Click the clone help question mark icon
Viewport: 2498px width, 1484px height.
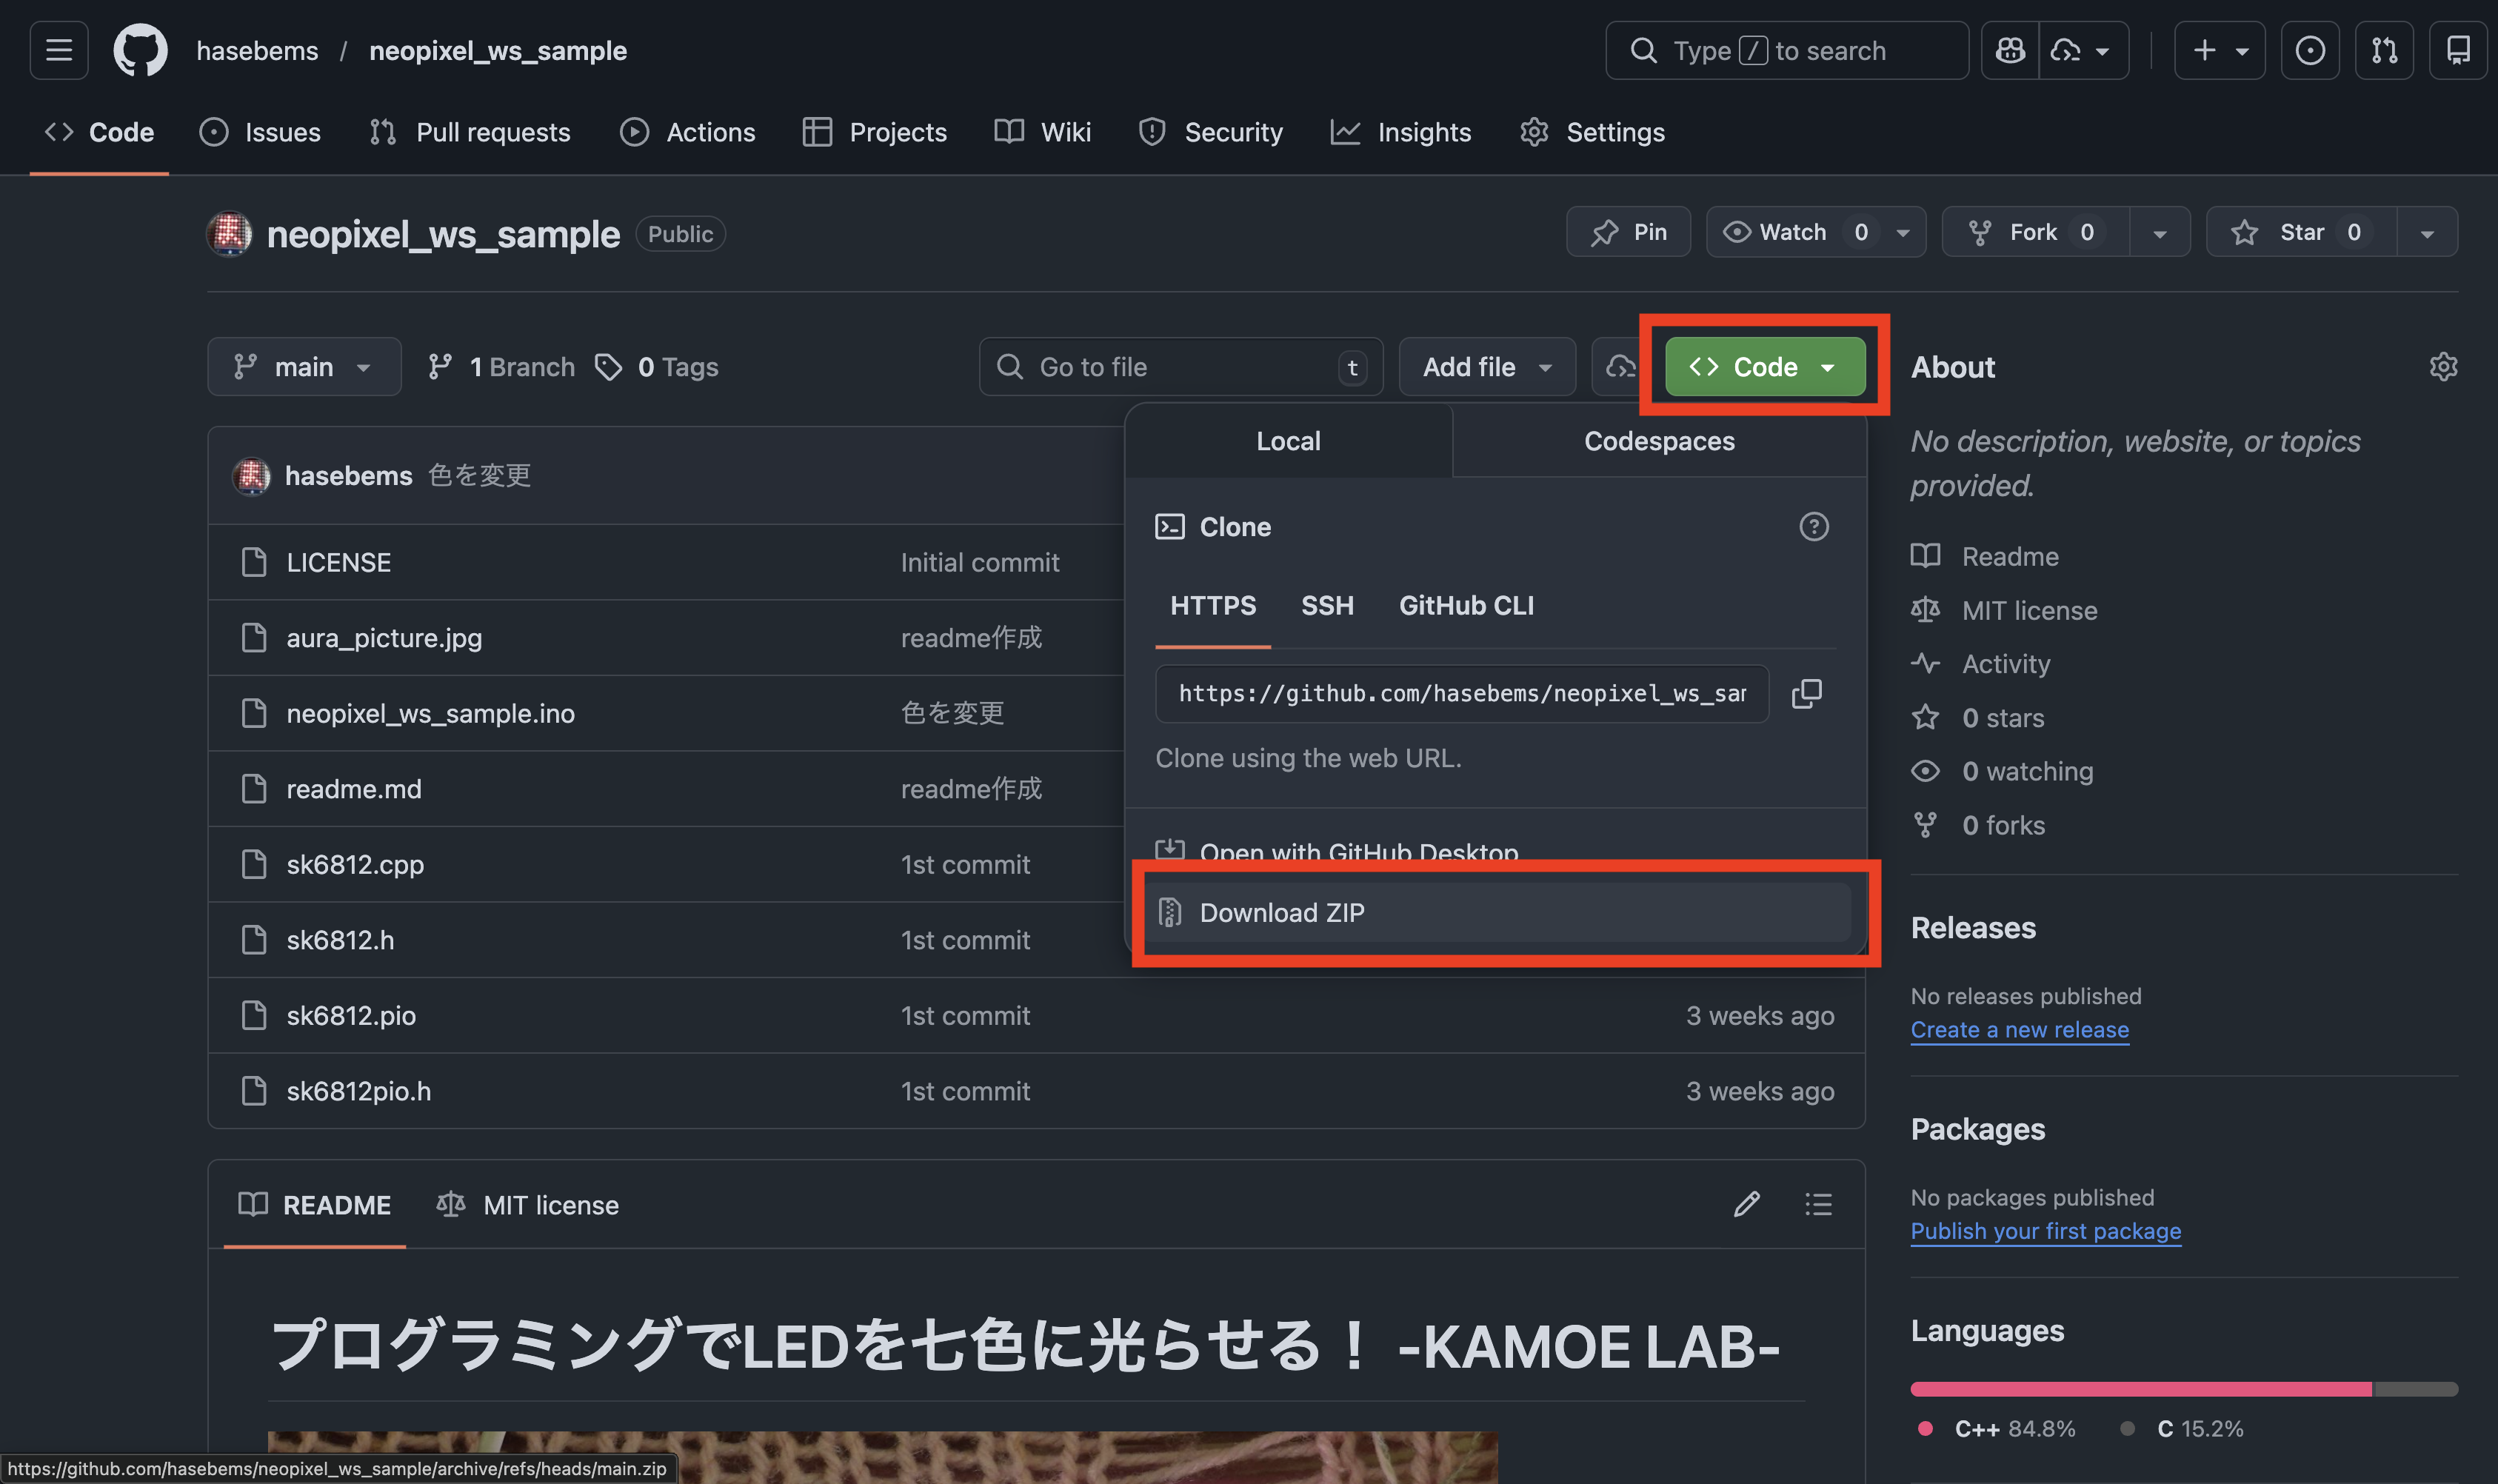pyautogui.click(x=1813, y=526)
